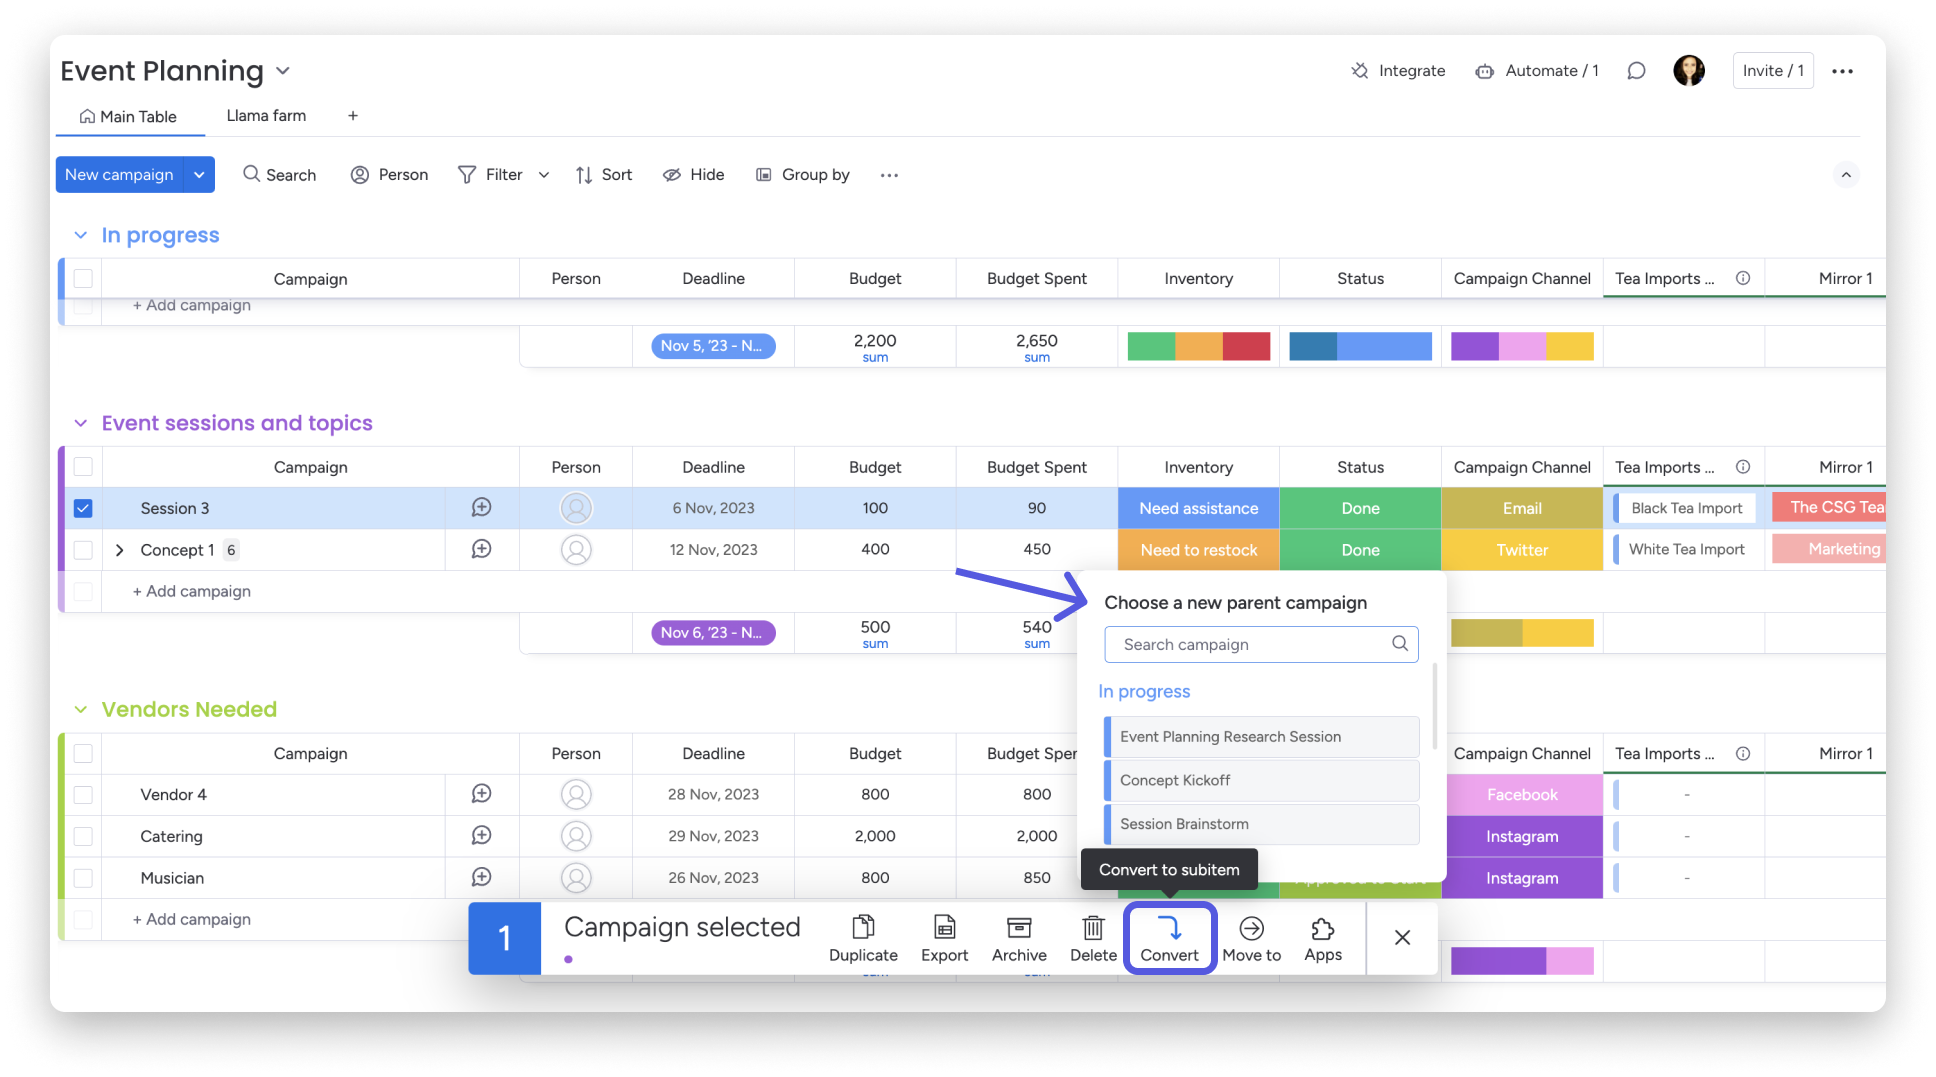This screenshot has width=1936, height=1077.
Task: Open the Need assistance inventory label
Action: pyautogui.click(x=1198, y=508)
